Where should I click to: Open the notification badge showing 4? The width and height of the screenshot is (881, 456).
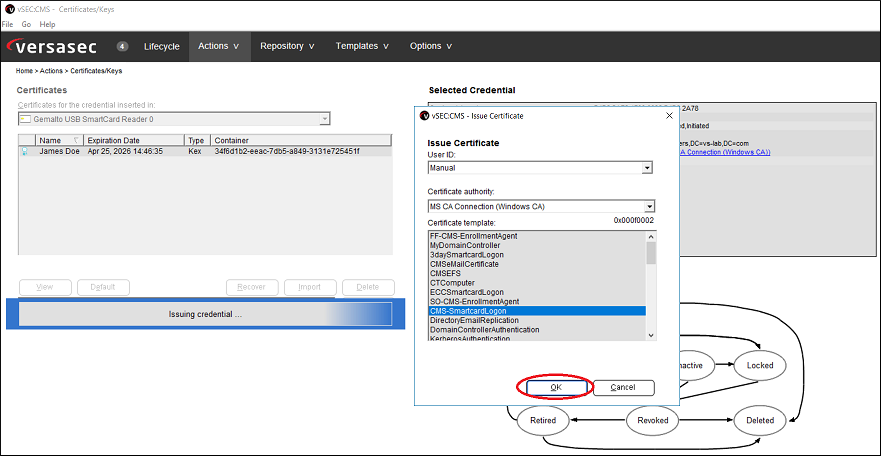122,46
